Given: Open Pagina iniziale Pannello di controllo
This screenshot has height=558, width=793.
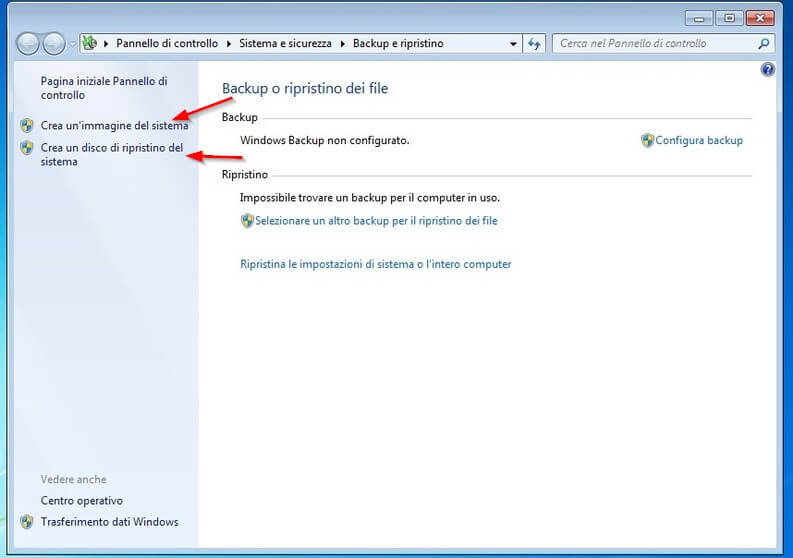Looking at the screenshot, I should pyautogui.click(x=104, y=88).
